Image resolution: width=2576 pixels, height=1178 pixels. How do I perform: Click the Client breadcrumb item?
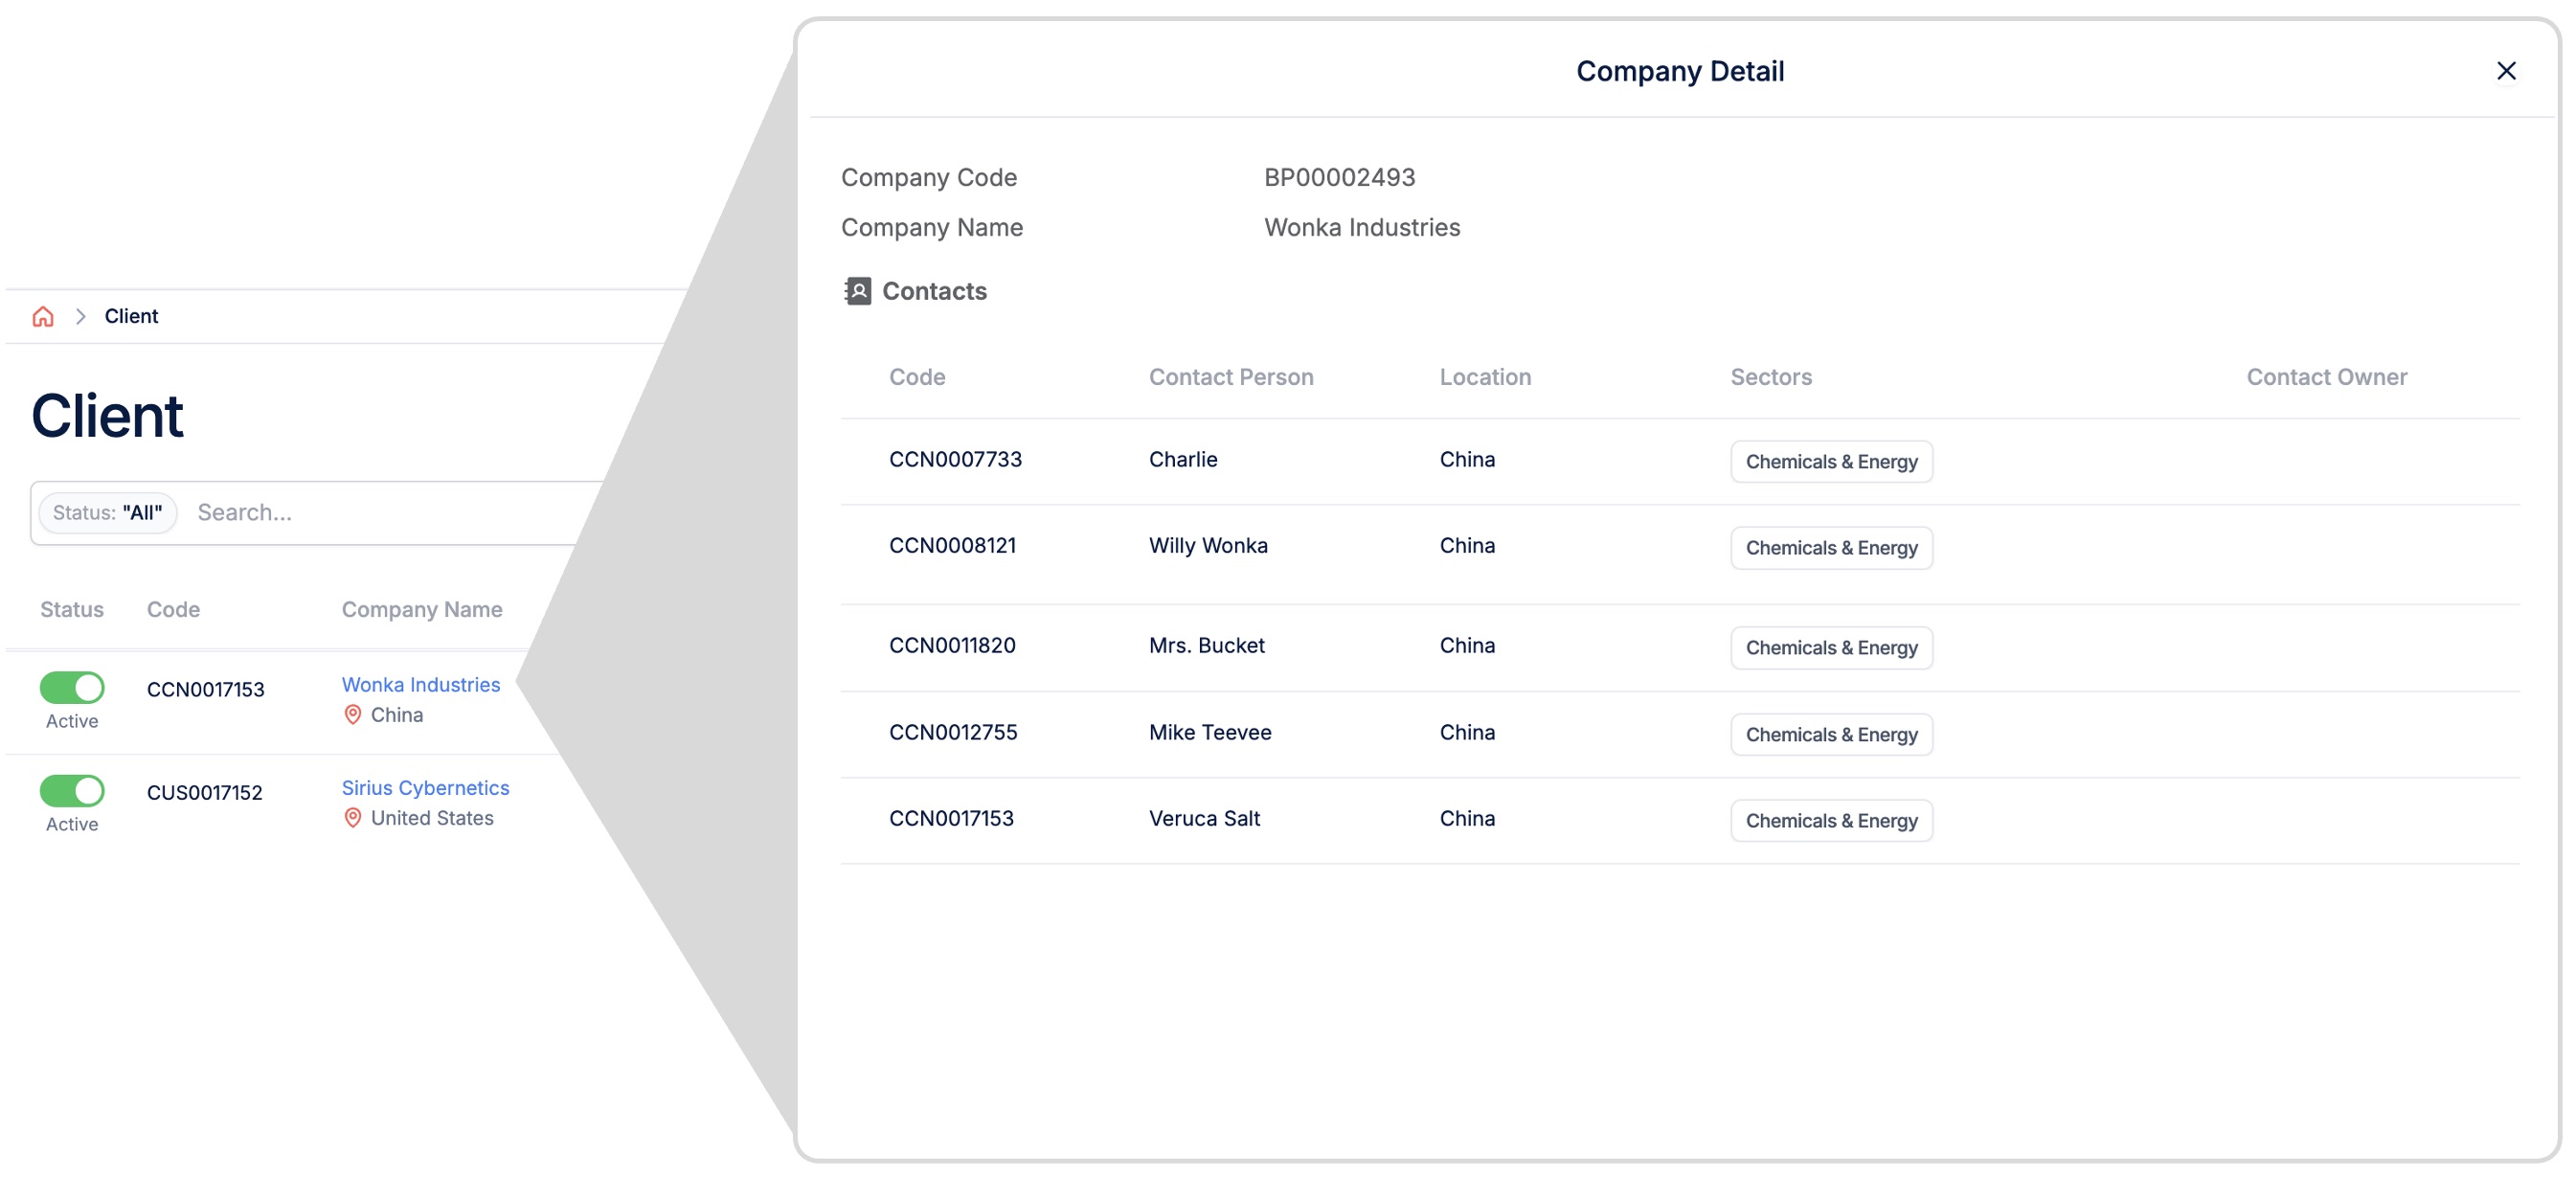pos(131,316)
